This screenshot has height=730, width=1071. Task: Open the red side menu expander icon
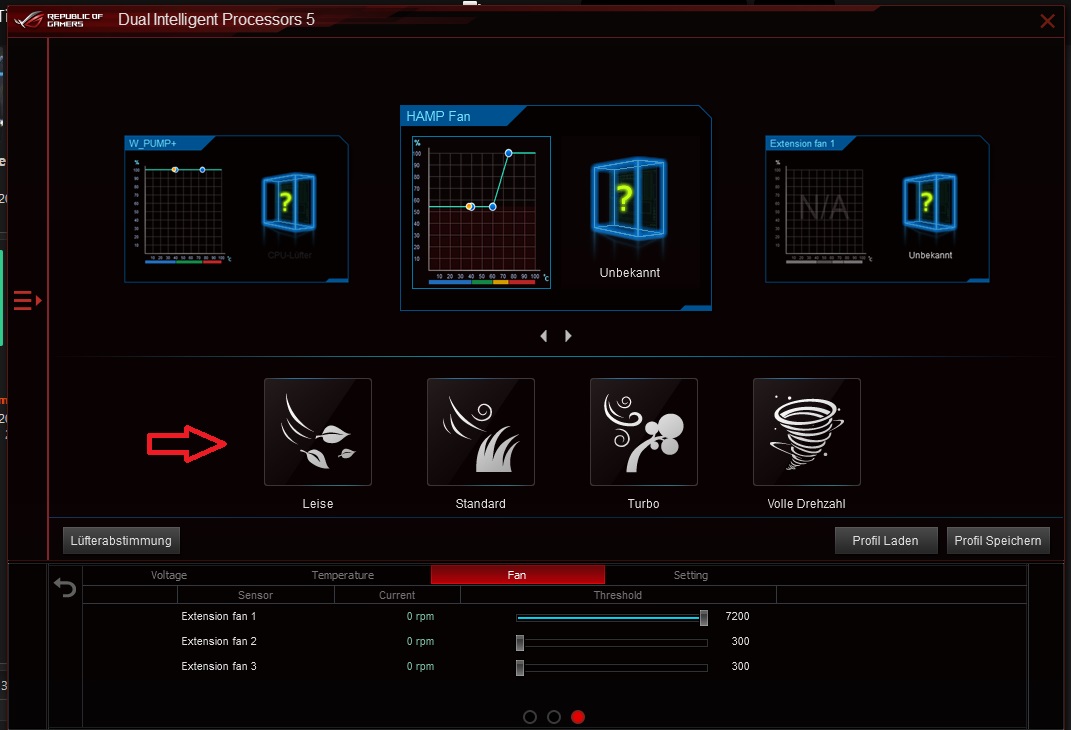click(x=27, y=300)
